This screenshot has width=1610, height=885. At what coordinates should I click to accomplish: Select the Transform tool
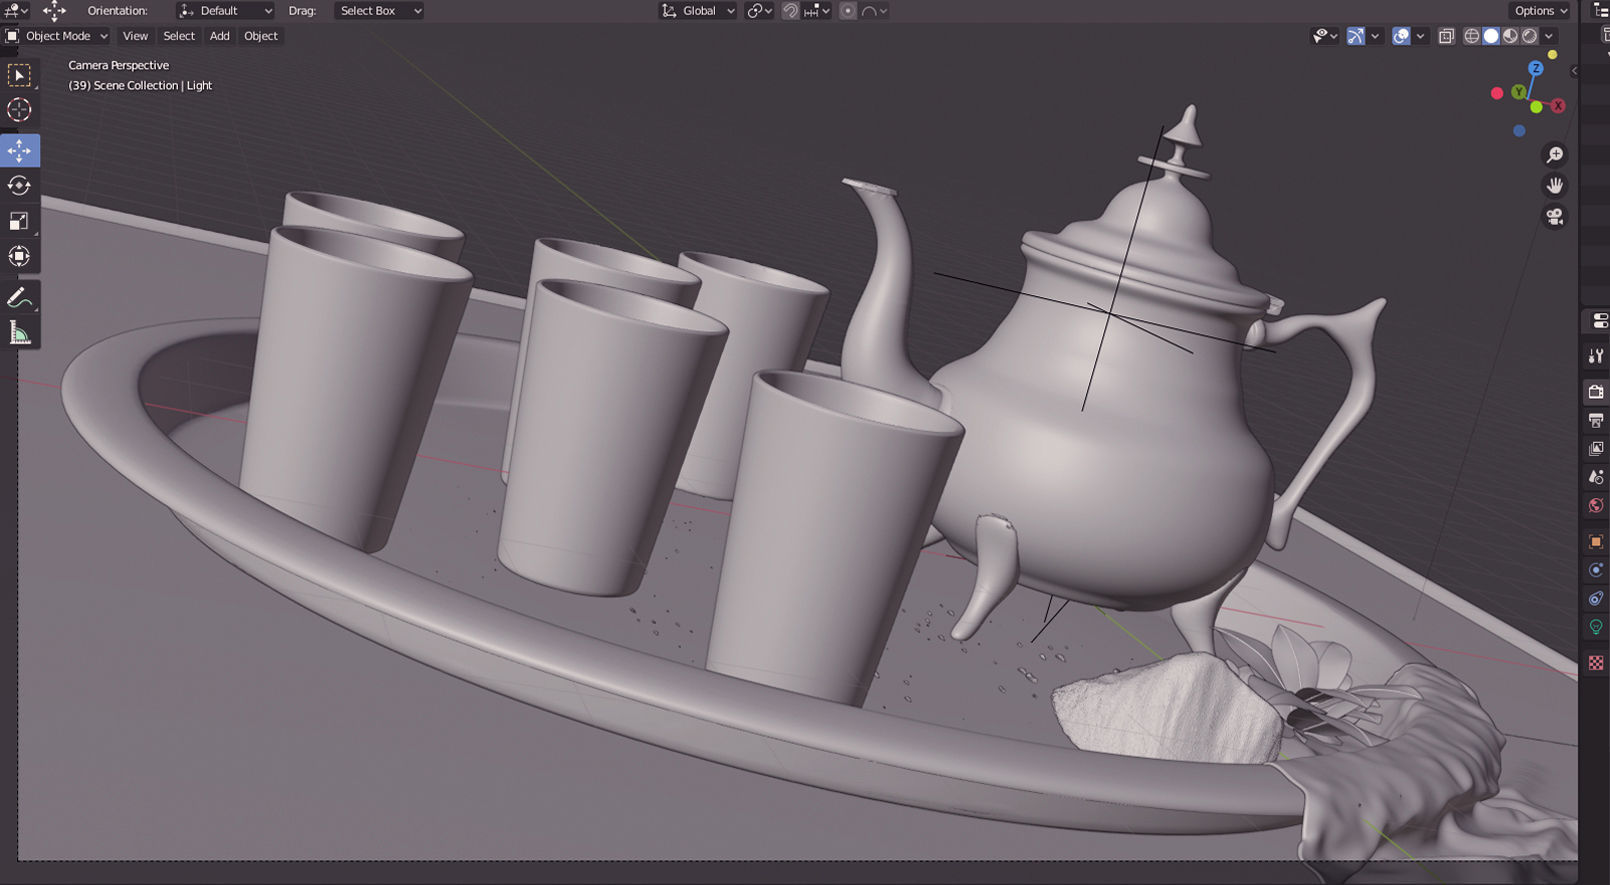19,257
